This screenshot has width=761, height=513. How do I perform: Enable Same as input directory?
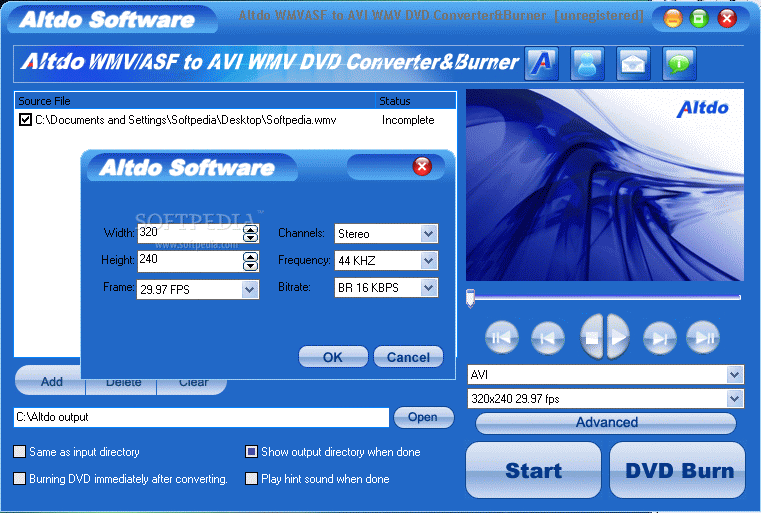click(x=19, y=452)
